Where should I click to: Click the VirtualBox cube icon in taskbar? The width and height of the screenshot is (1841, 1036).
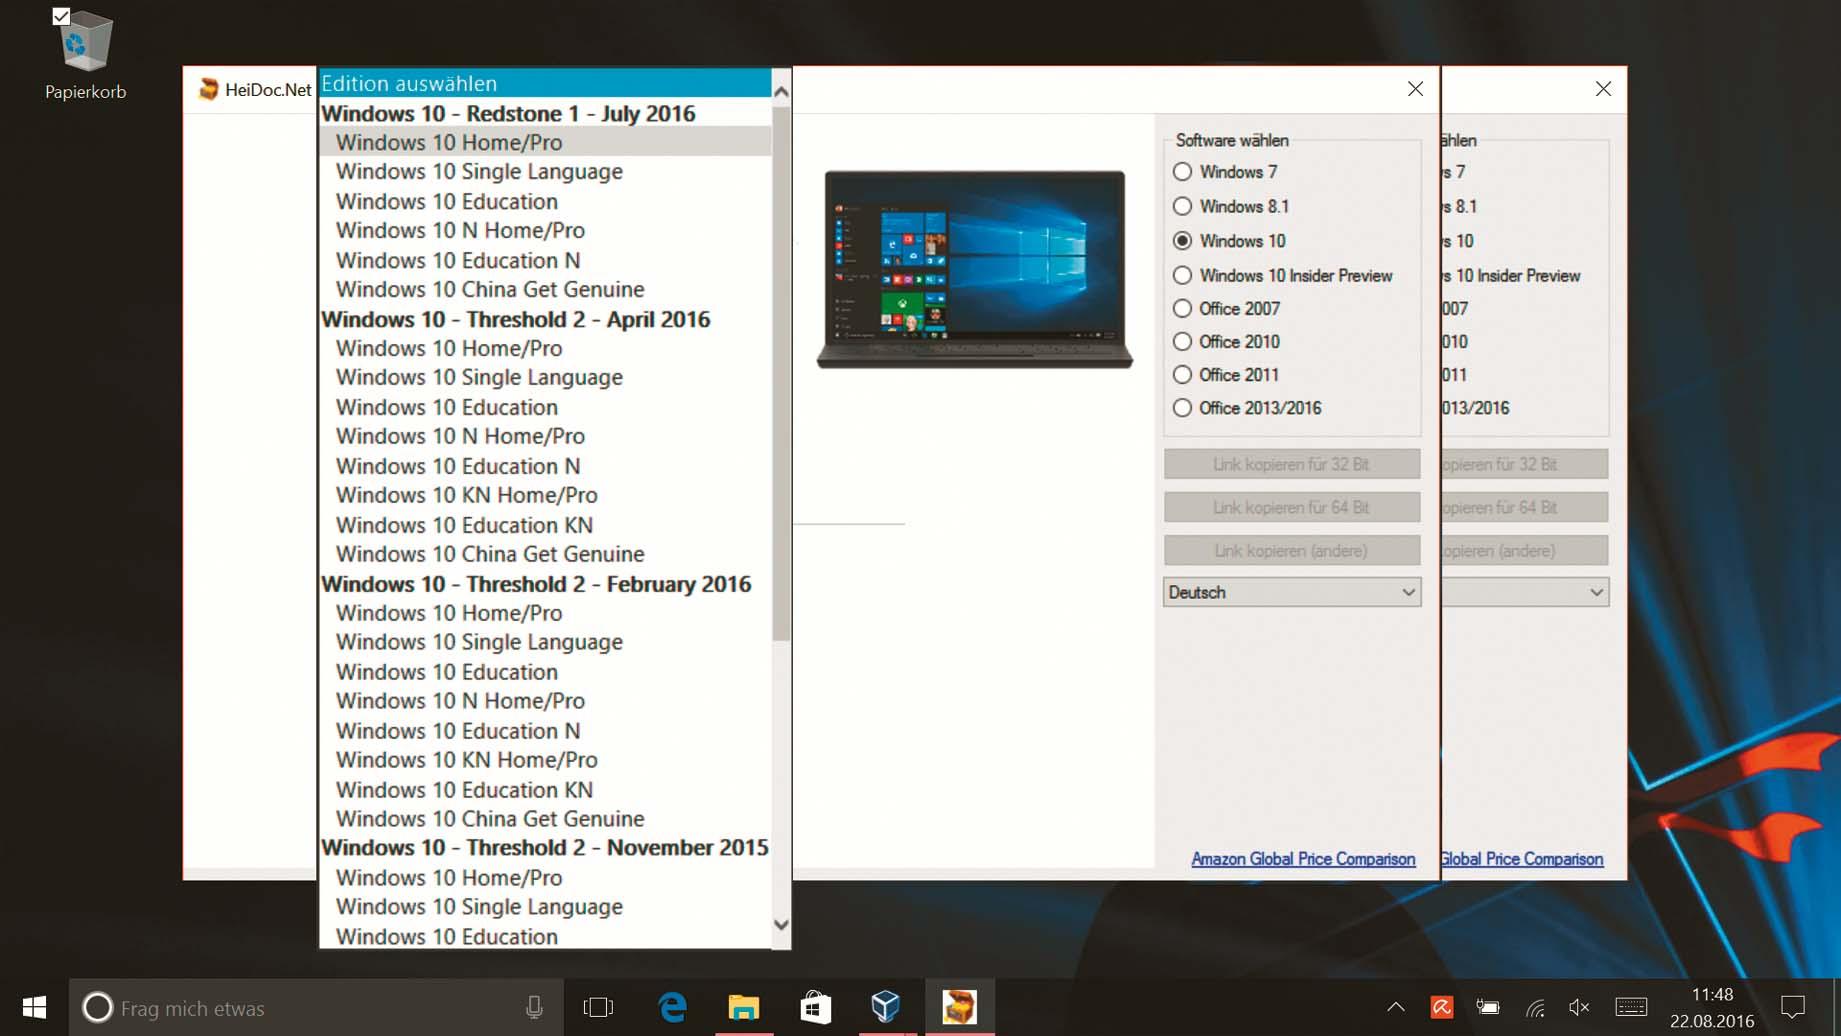pyautogui.click(x=885, y=1007)
